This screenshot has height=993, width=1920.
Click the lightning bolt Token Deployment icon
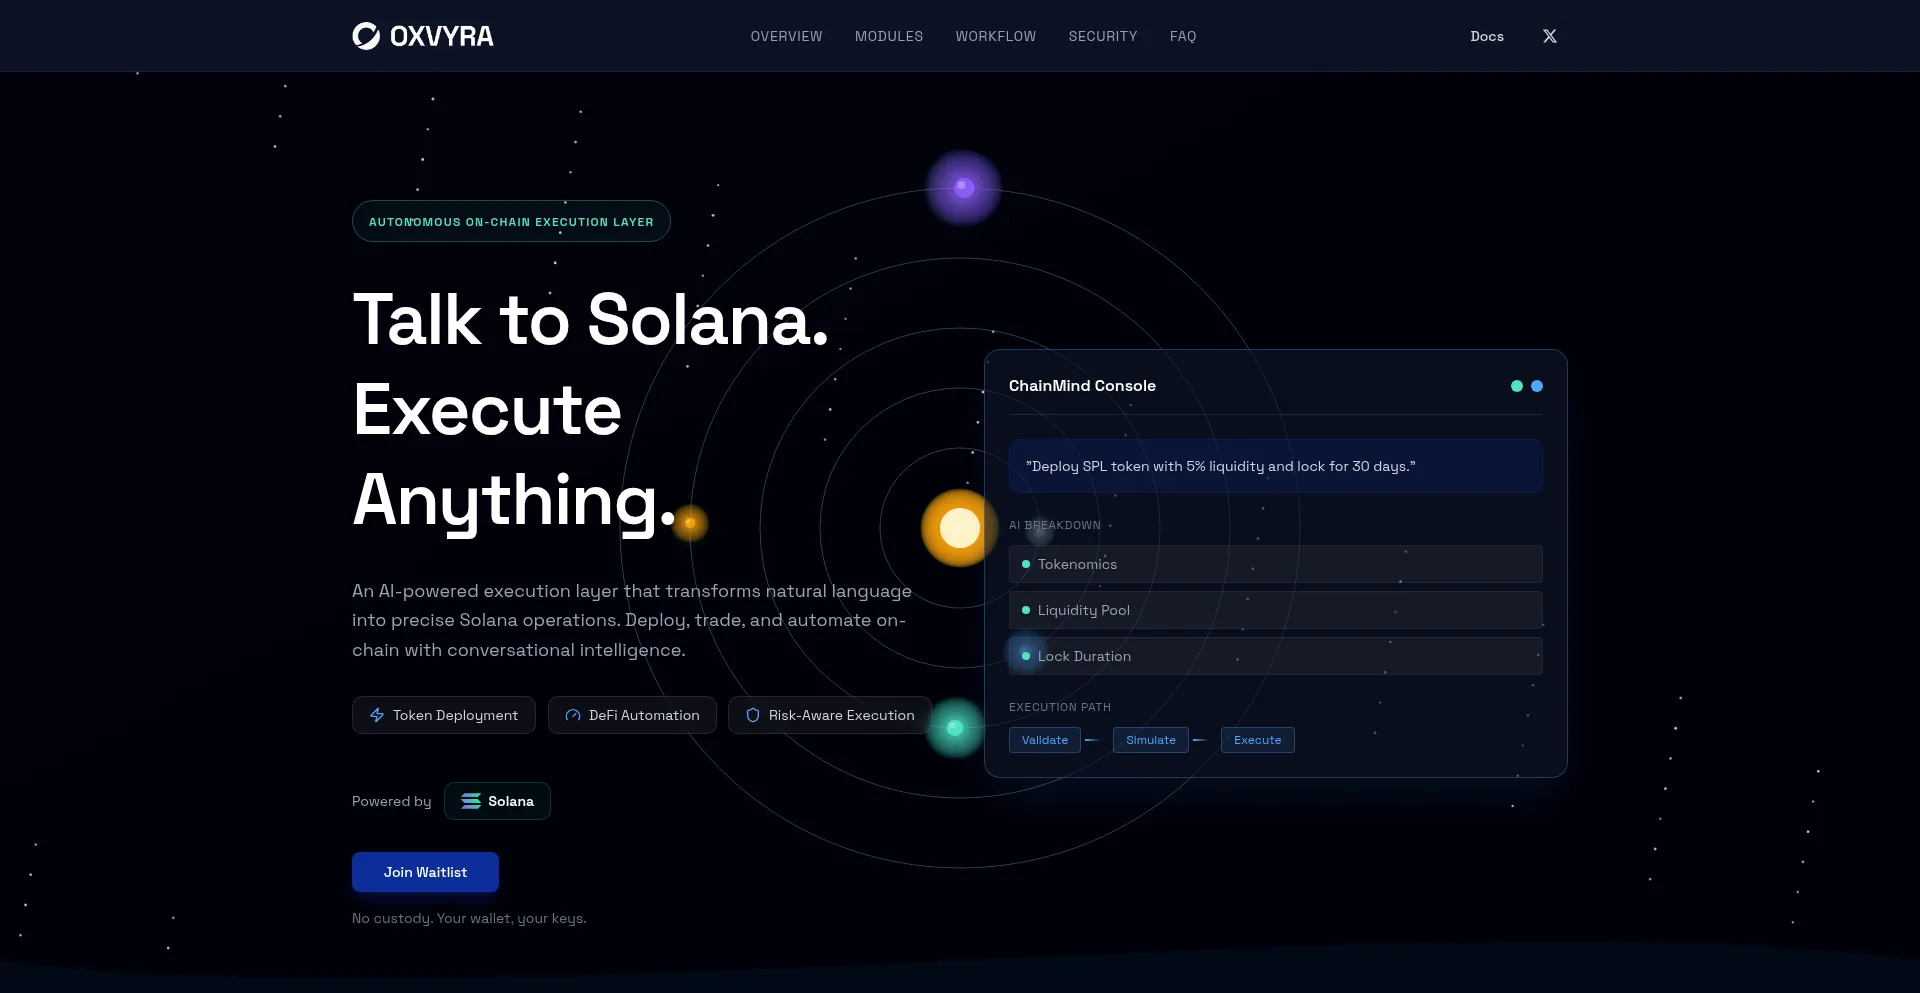[x=377, y=715]
